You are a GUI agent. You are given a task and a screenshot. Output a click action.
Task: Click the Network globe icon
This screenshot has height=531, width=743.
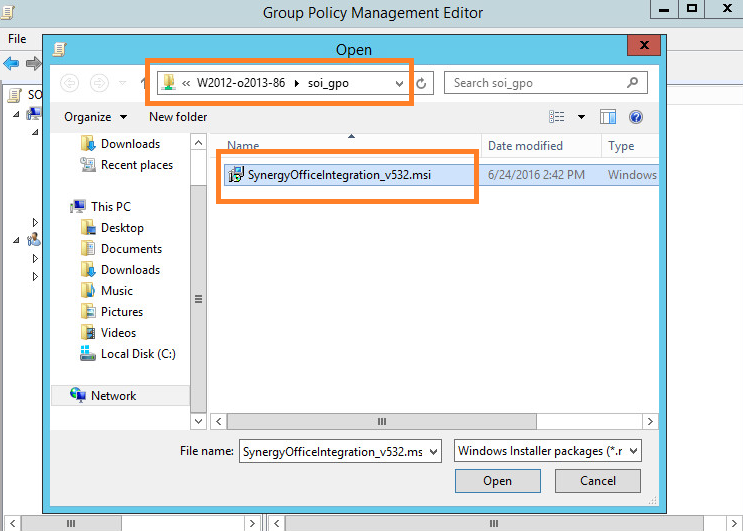point(78,395)
